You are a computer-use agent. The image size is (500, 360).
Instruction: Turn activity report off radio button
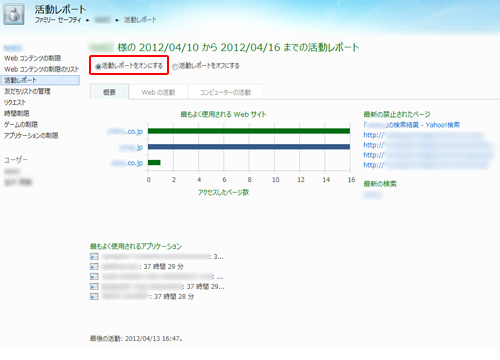pos(175,67)
